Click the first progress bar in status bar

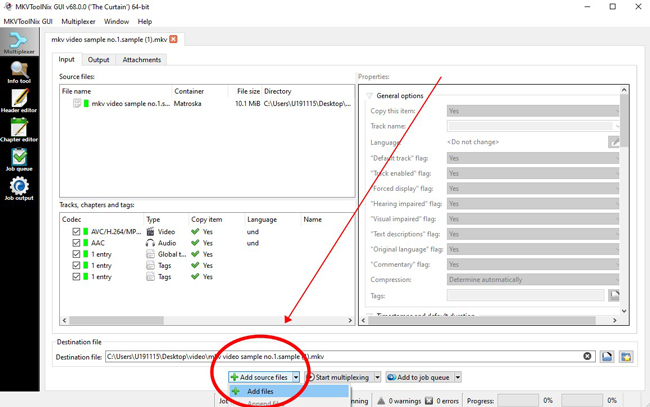coord(518,401)
